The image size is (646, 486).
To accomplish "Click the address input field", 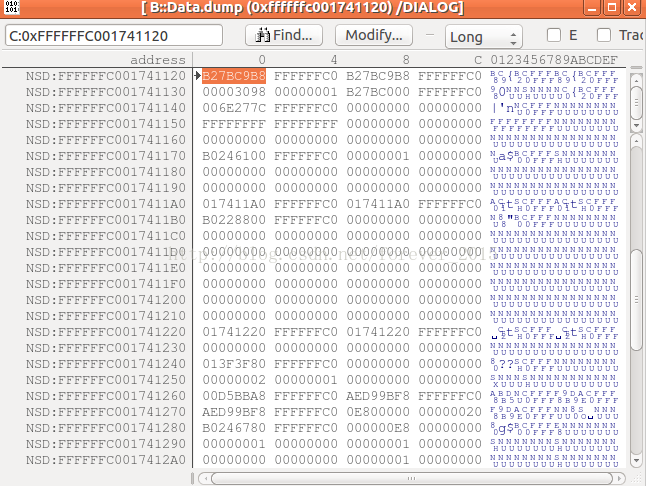I will click(114, 36).
